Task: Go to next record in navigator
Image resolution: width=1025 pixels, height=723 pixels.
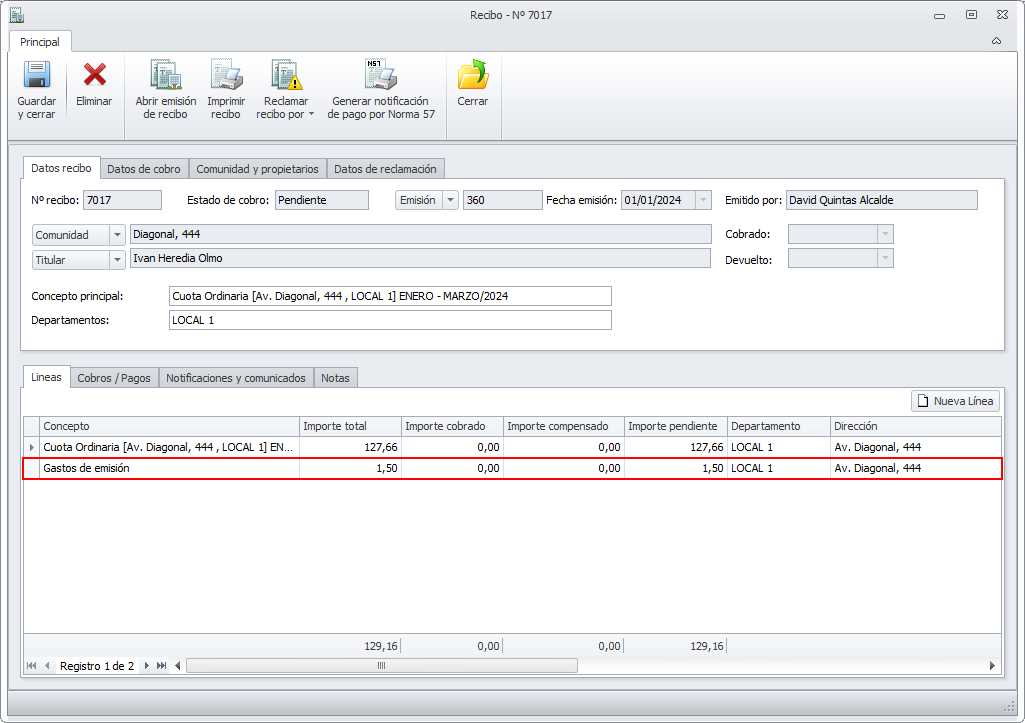Action: (x=146, y=666)
